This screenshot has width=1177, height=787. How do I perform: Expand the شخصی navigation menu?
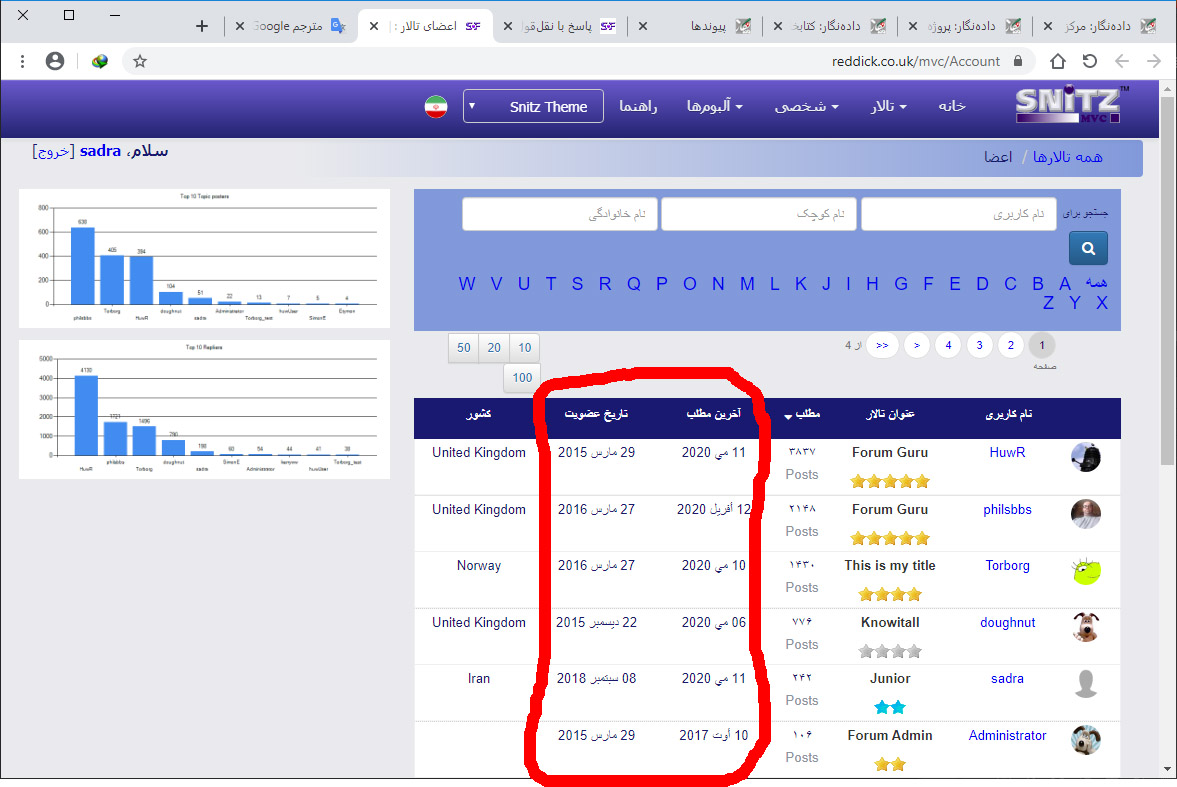[806, 106]
